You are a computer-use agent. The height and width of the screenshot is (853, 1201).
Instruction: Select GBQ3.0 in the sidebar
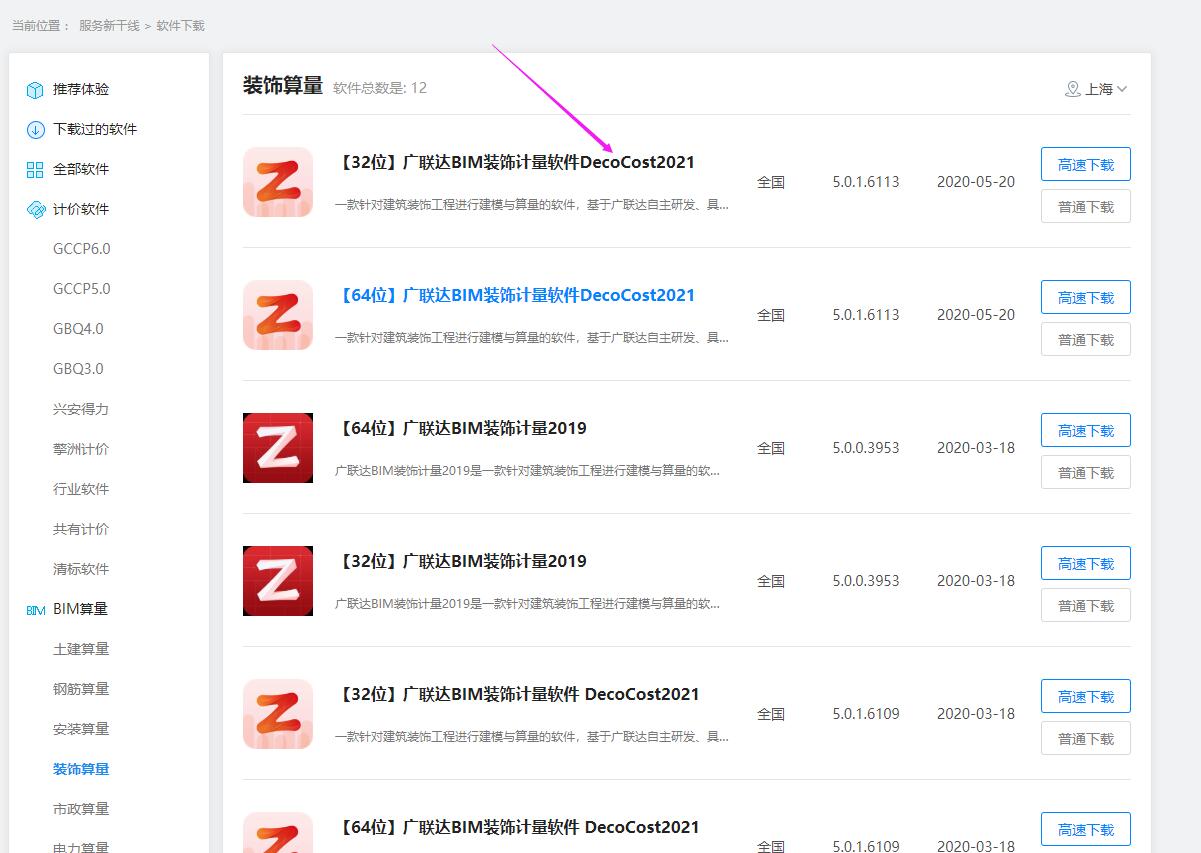pos(78,369)
